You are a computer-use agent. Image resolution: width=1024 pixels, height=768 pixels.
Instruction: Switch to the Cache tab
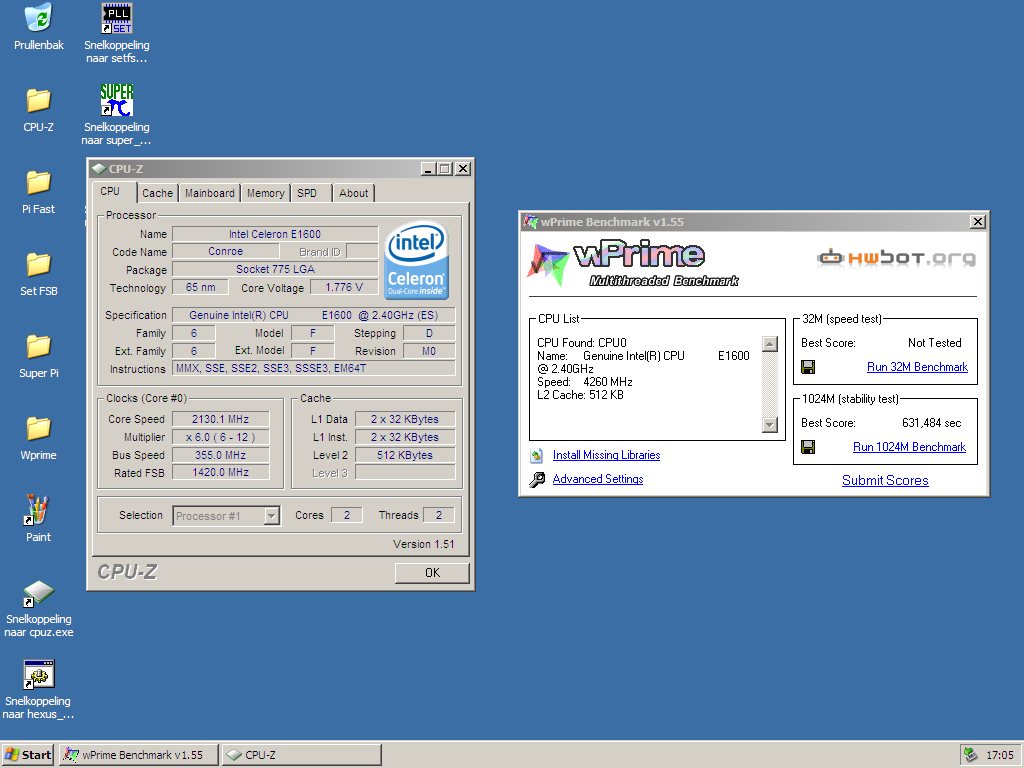(x=157, y=193)
